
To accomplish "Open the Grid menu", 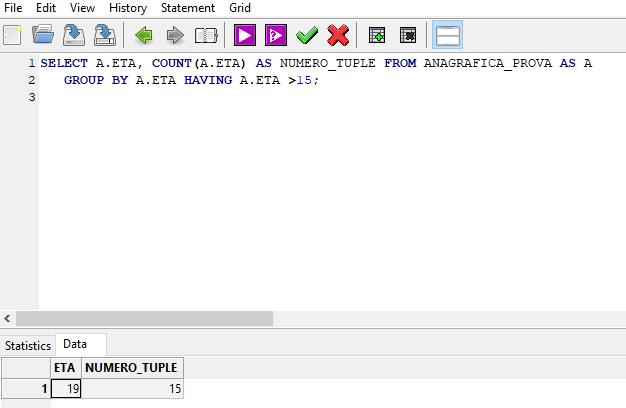I will (240, 8).
